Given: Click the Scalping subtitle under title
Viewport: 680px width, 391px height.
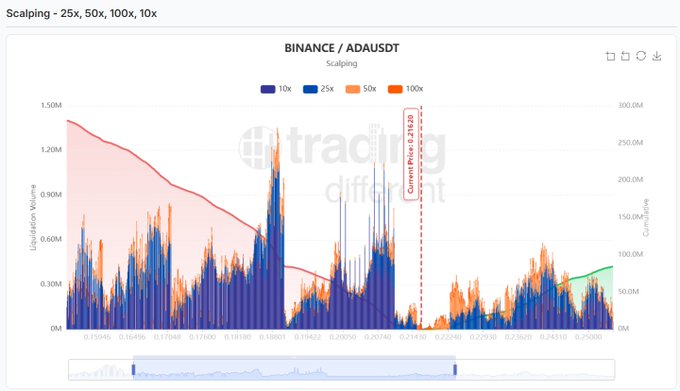Looking at the screenshot, I should (342, 64).
